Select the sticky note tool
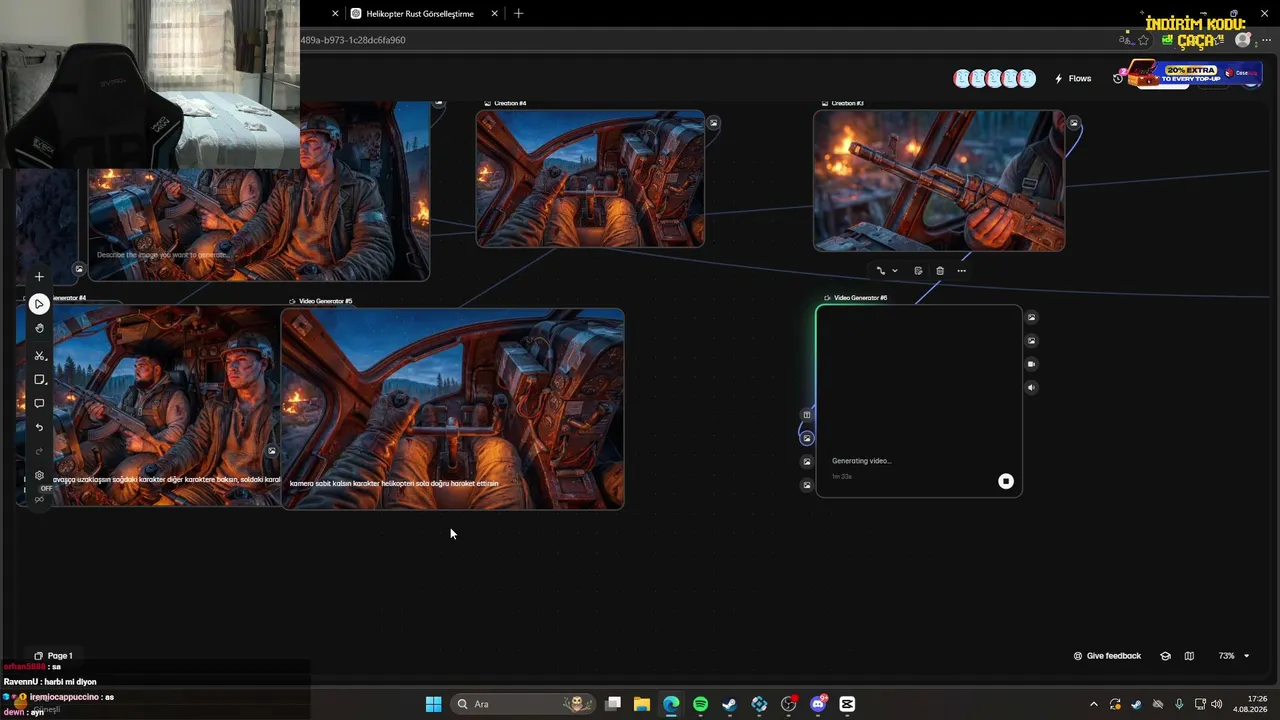This screenshot has height=720, width=1280. [39, 380]
